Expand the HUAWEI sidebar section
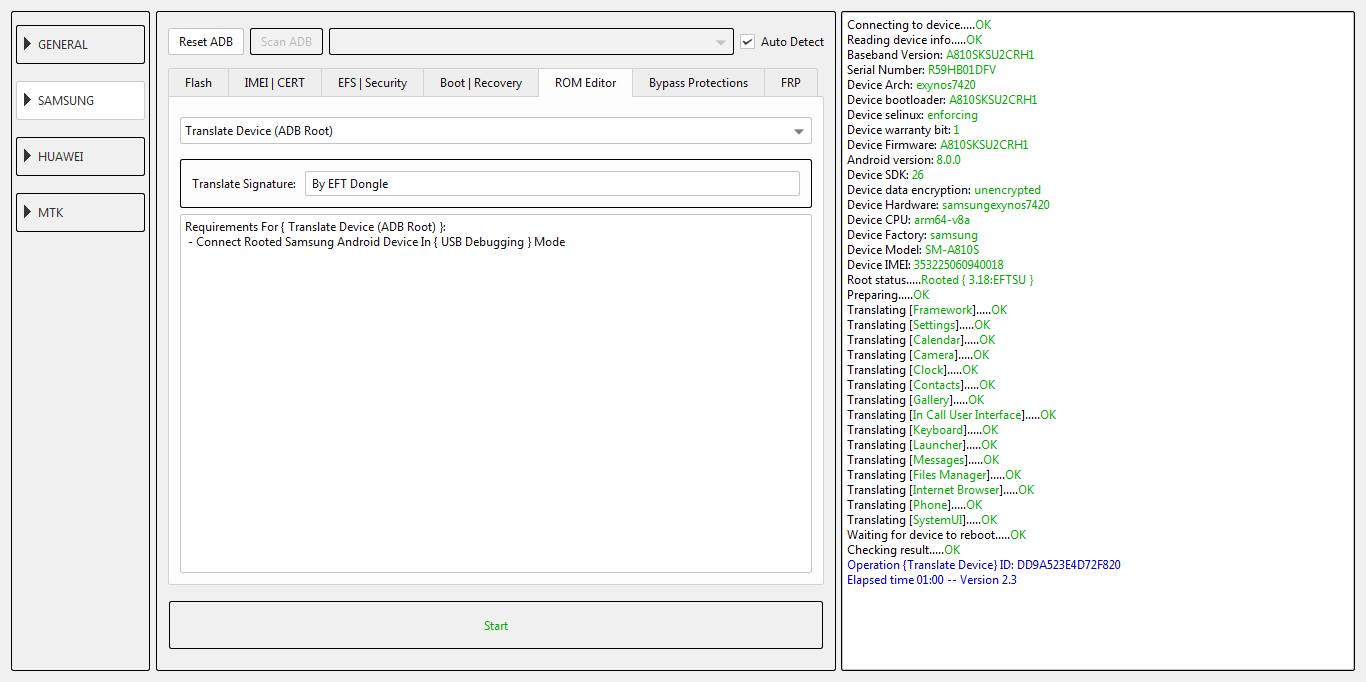The height and width of the screenshot is (682, 1366). 81,156
